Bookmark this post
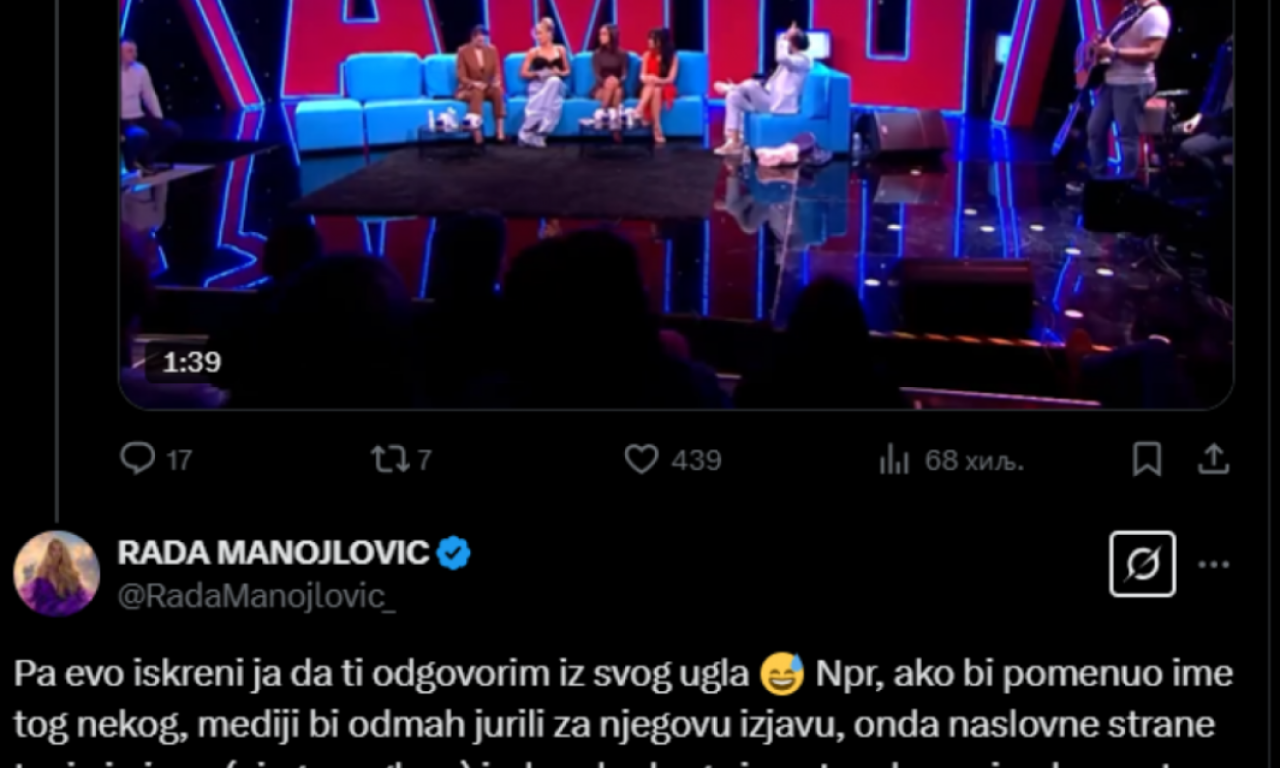The width and height of the screenshot is (1280, 768). pos(1147,459)
